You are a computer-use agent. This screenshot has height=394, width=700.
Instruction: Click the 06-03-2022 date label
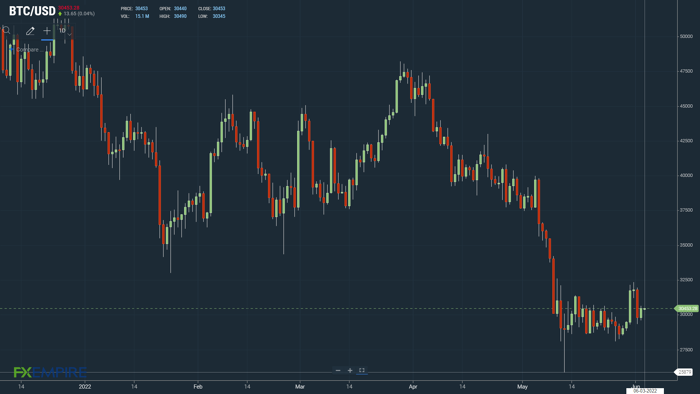click(645, 391)
